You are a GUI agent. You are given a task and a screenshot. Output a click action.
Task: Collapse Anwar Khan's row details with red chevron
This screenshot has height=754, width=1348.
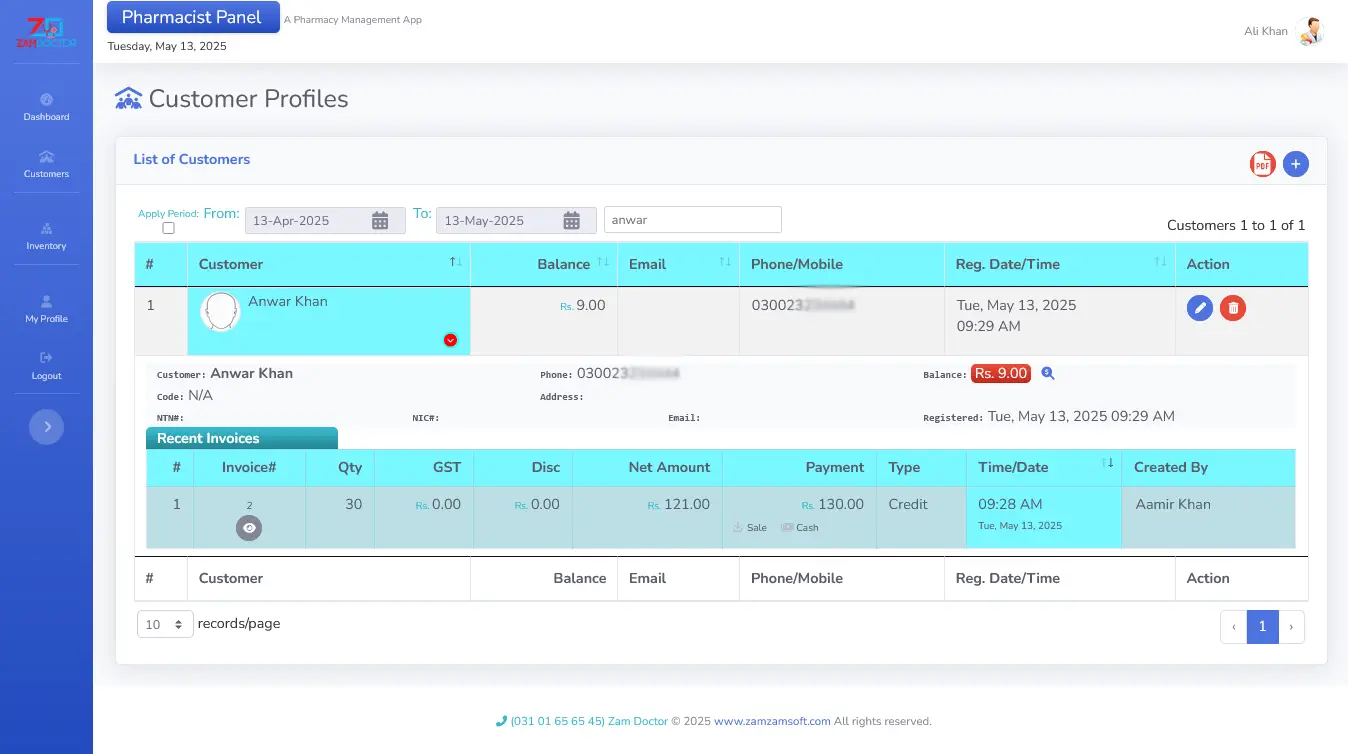tap(450, 340)
